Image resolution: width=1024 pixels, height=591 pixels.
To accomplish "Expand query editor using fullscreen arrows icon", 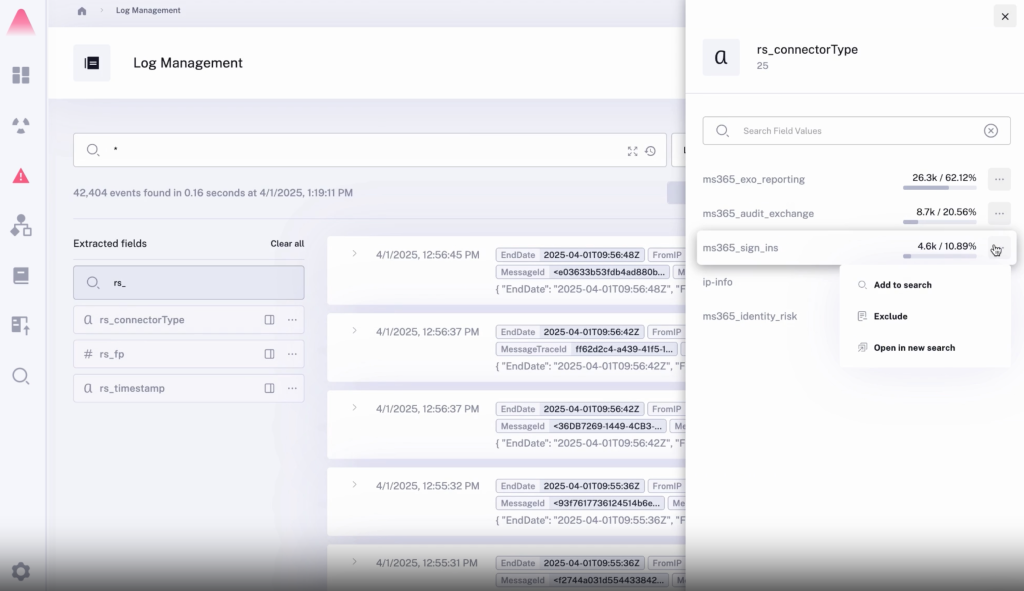I will 632,151.
